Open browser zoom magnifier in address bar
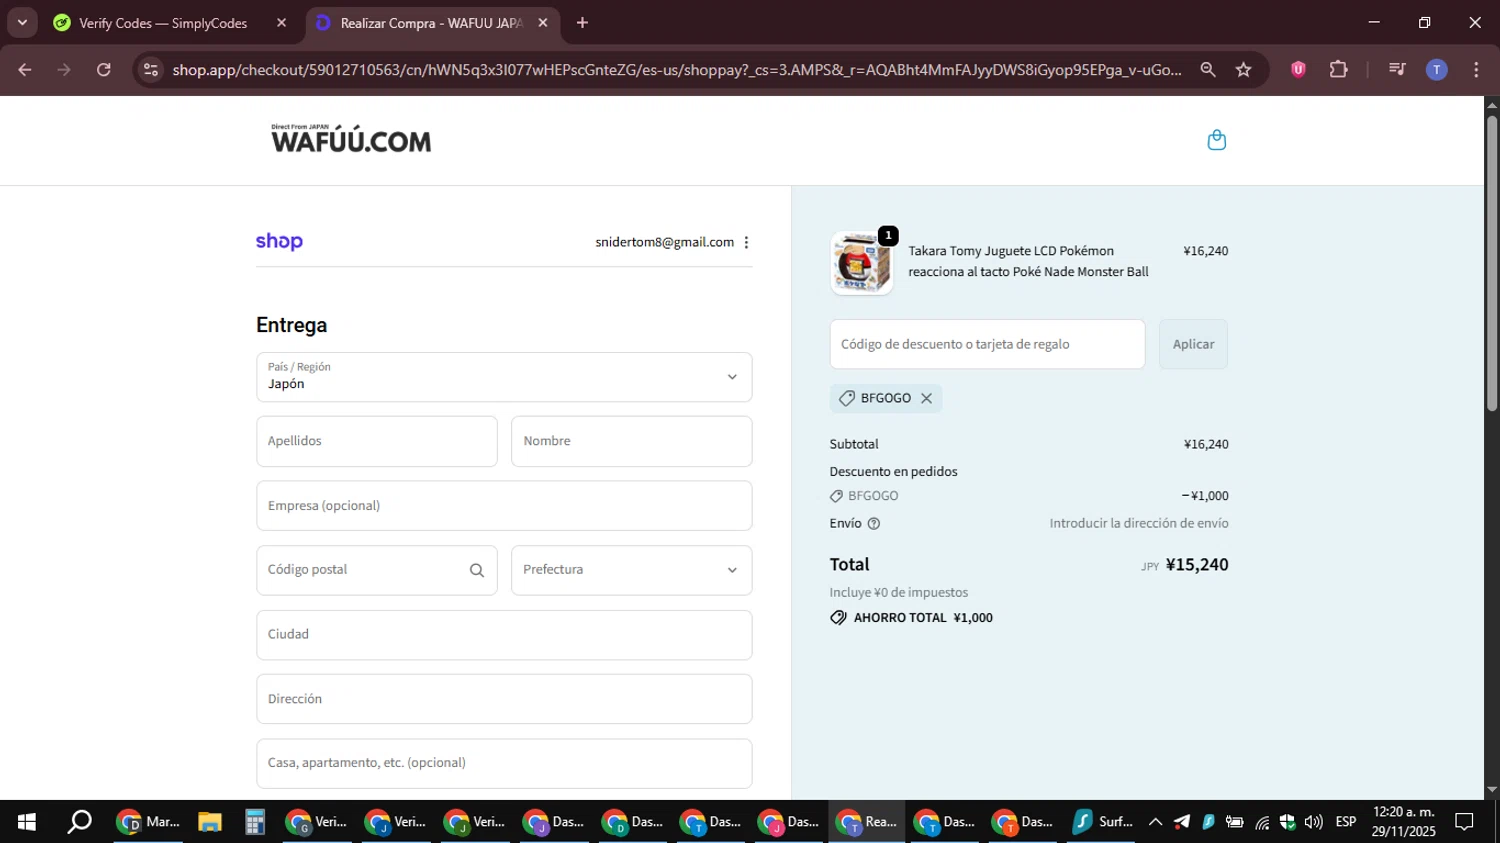The image size is (1500, 843). (x=1208, y=69)
